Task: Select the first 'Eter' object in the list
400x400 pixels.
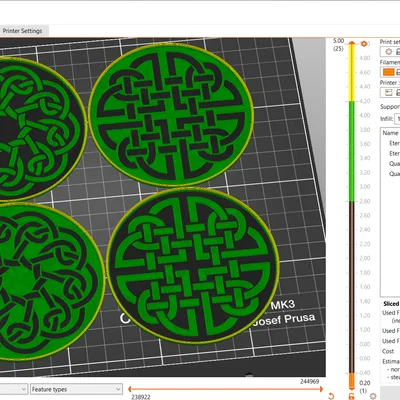Action: [x=394, y=143]
